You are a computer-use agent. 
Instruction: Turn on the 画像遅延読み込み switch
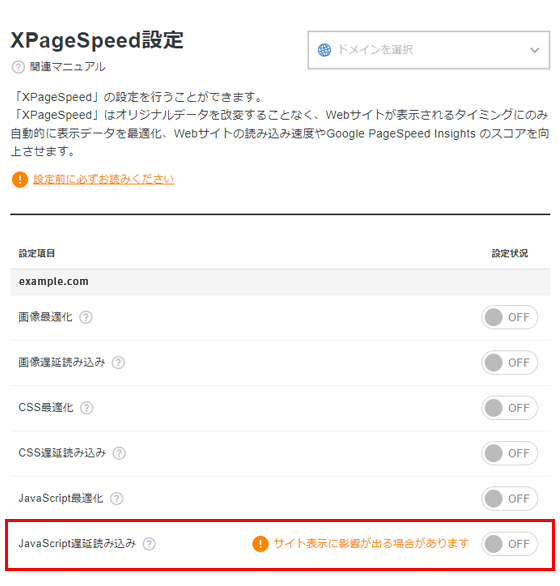510,363
